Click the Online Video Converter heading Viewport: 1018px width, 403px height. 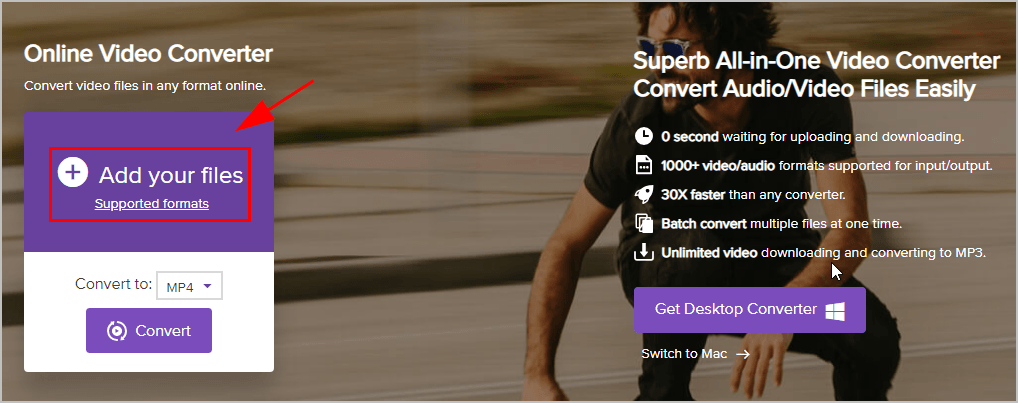pyautogui.click(x=148, y=54)
